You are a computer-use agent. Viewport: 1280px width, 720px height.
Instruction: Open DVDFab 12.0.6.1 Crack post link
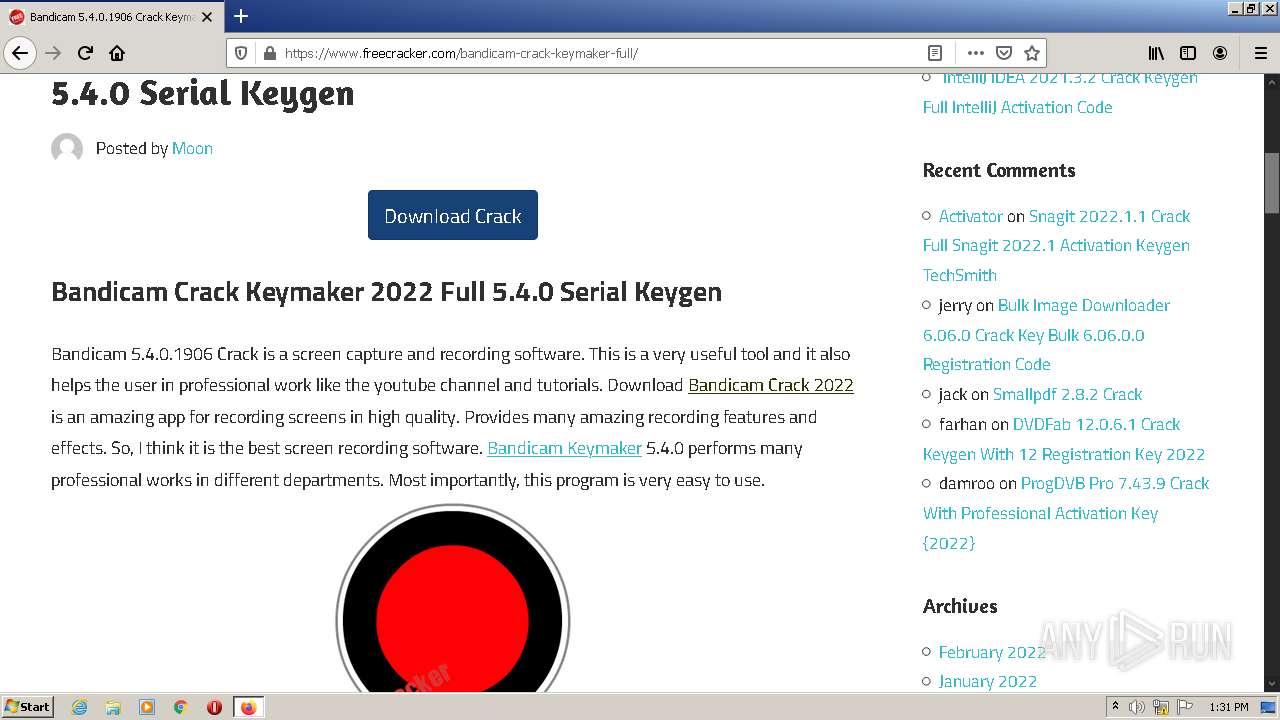[x=1064, y=439]
